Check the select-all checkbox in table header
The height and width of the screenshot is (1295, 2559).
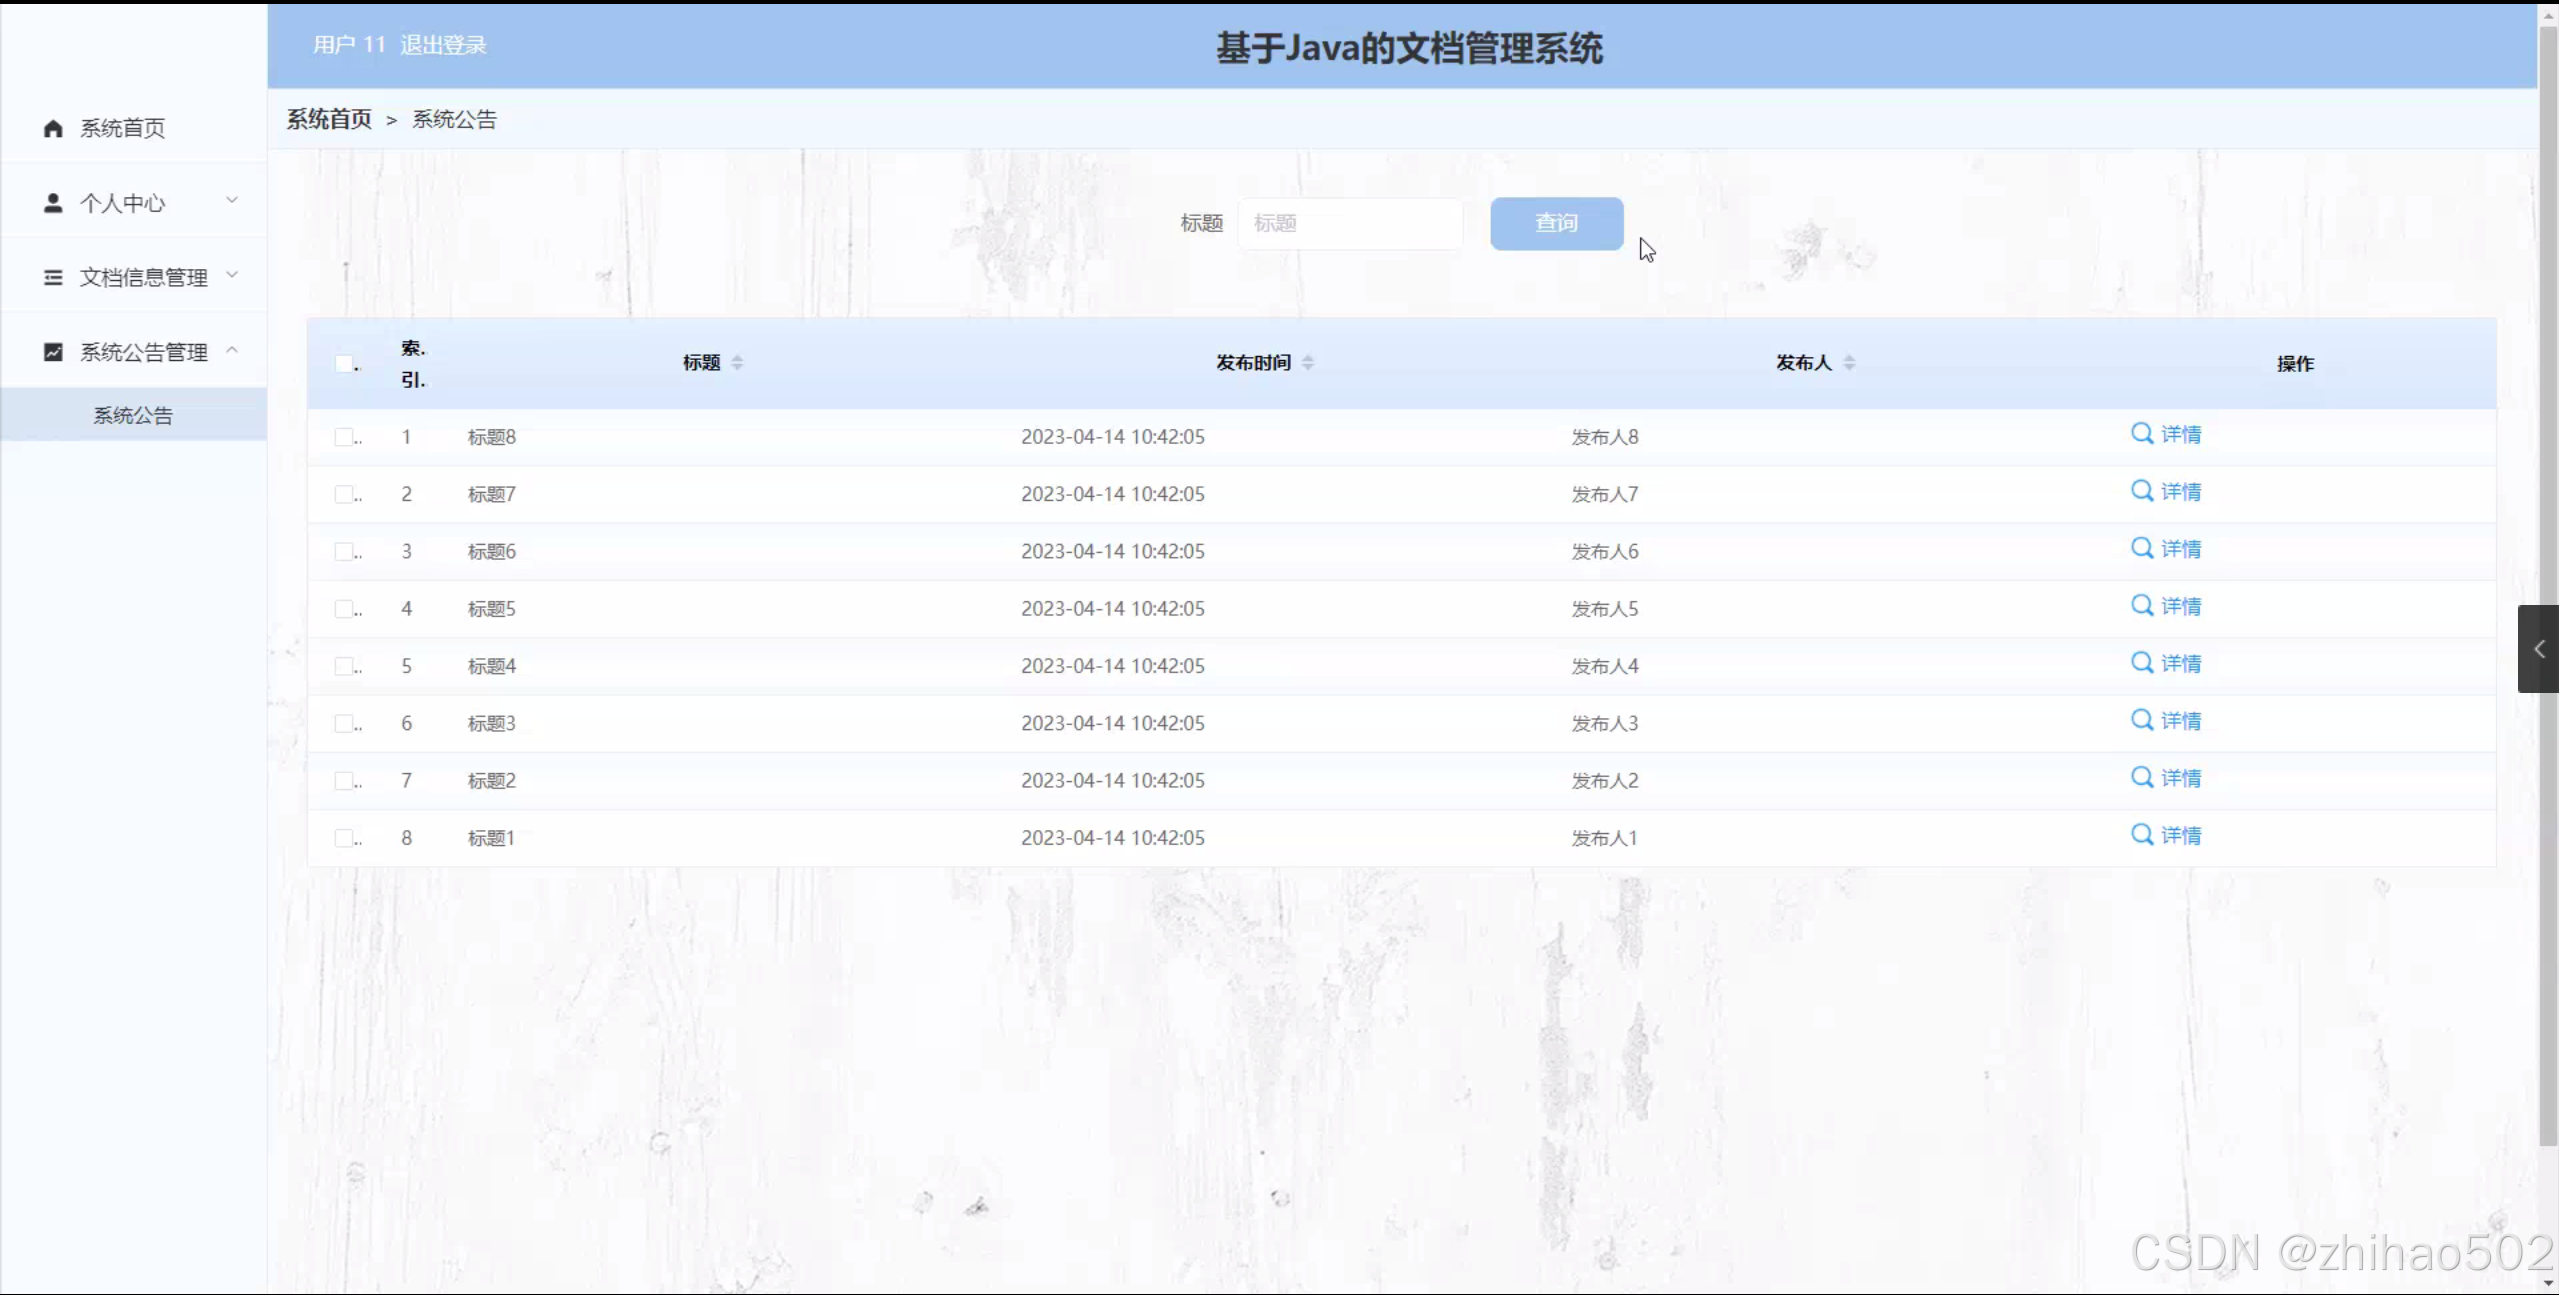[345, 363]
